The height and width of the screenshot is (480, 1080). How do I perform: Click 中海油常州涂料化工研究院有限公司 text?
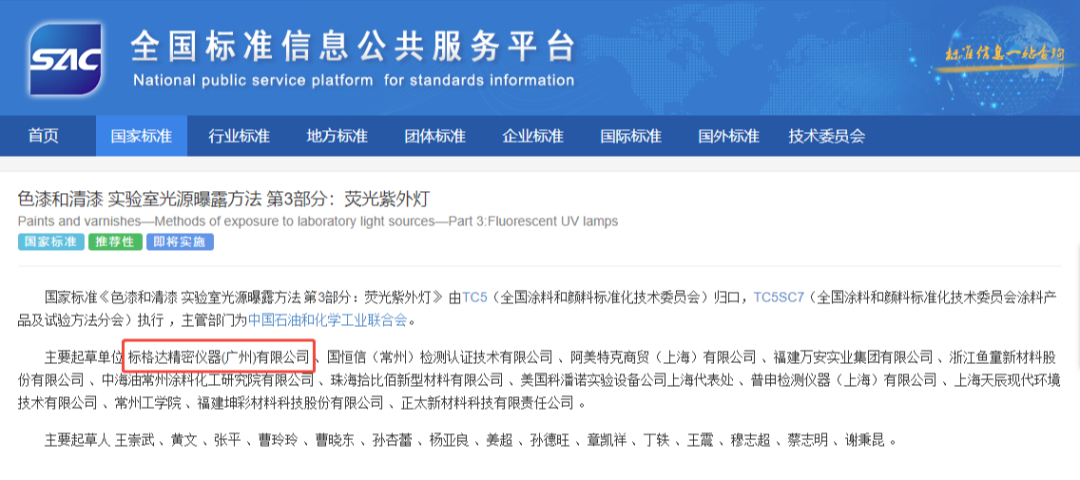point(207,379)
